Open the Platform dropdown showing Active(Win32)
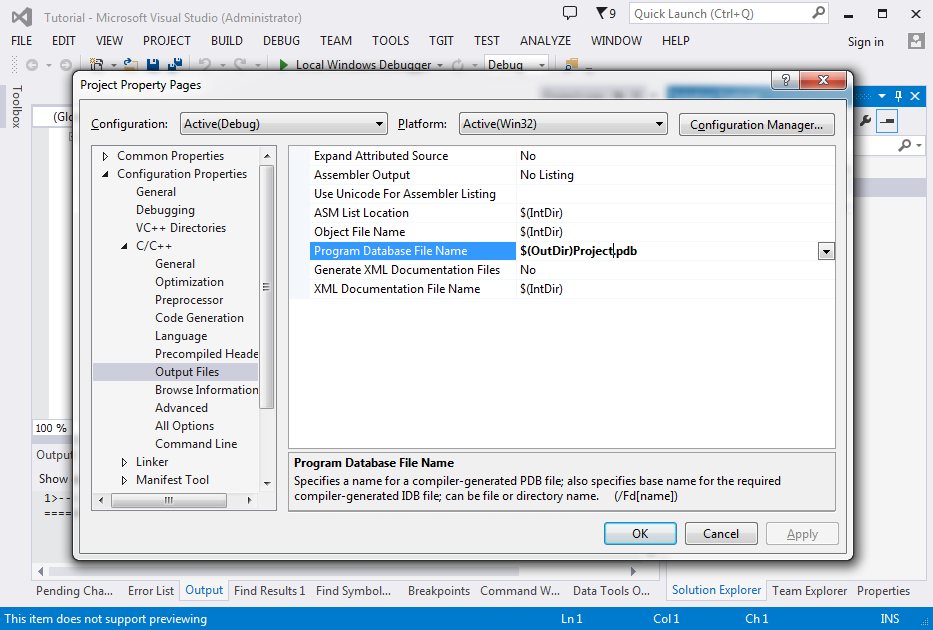Image resolution: width=933 pixels, height=630 pixels. point(563,124)
